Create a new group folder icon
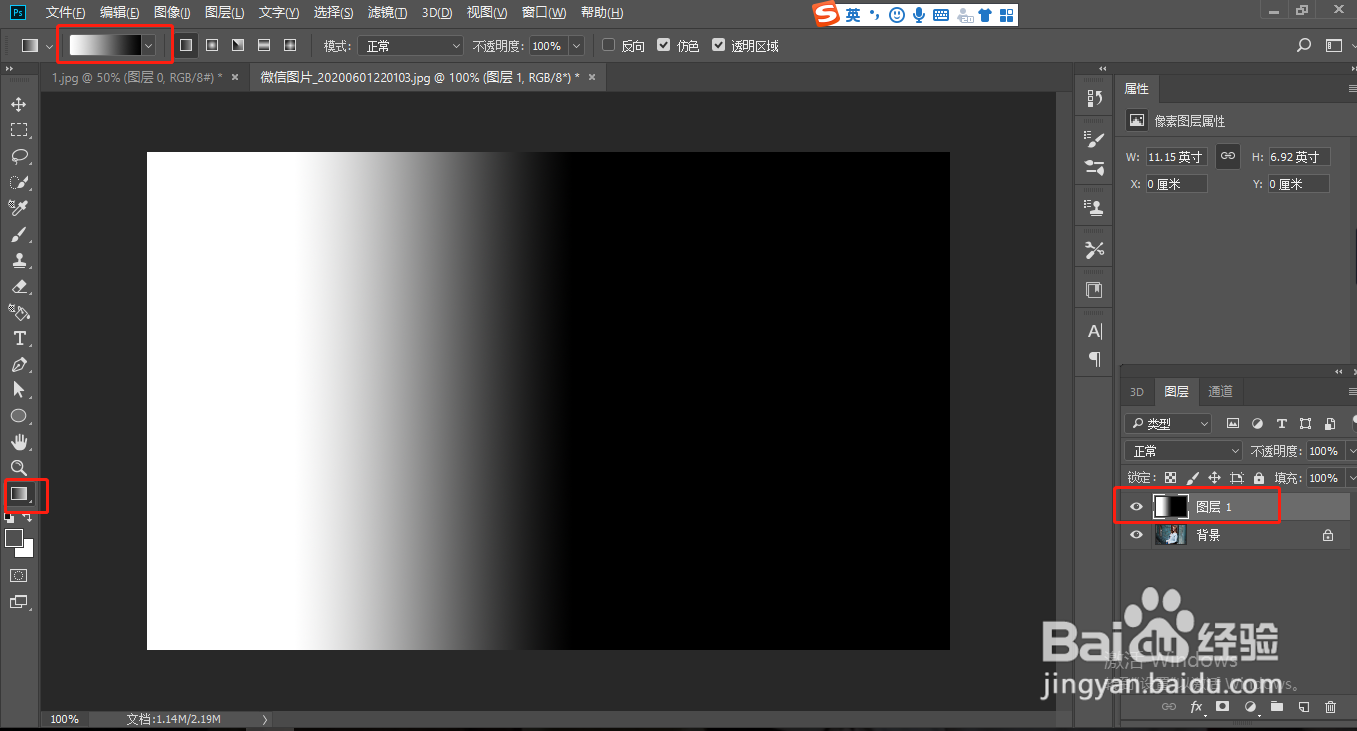This screenshot has width=1357, height=731. click(1276, 707)
